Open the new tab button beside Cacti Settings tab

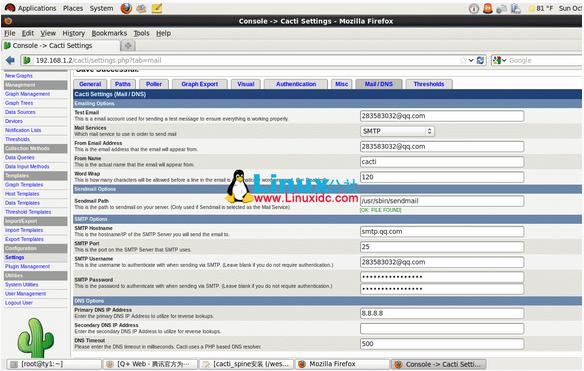(128, 46)
